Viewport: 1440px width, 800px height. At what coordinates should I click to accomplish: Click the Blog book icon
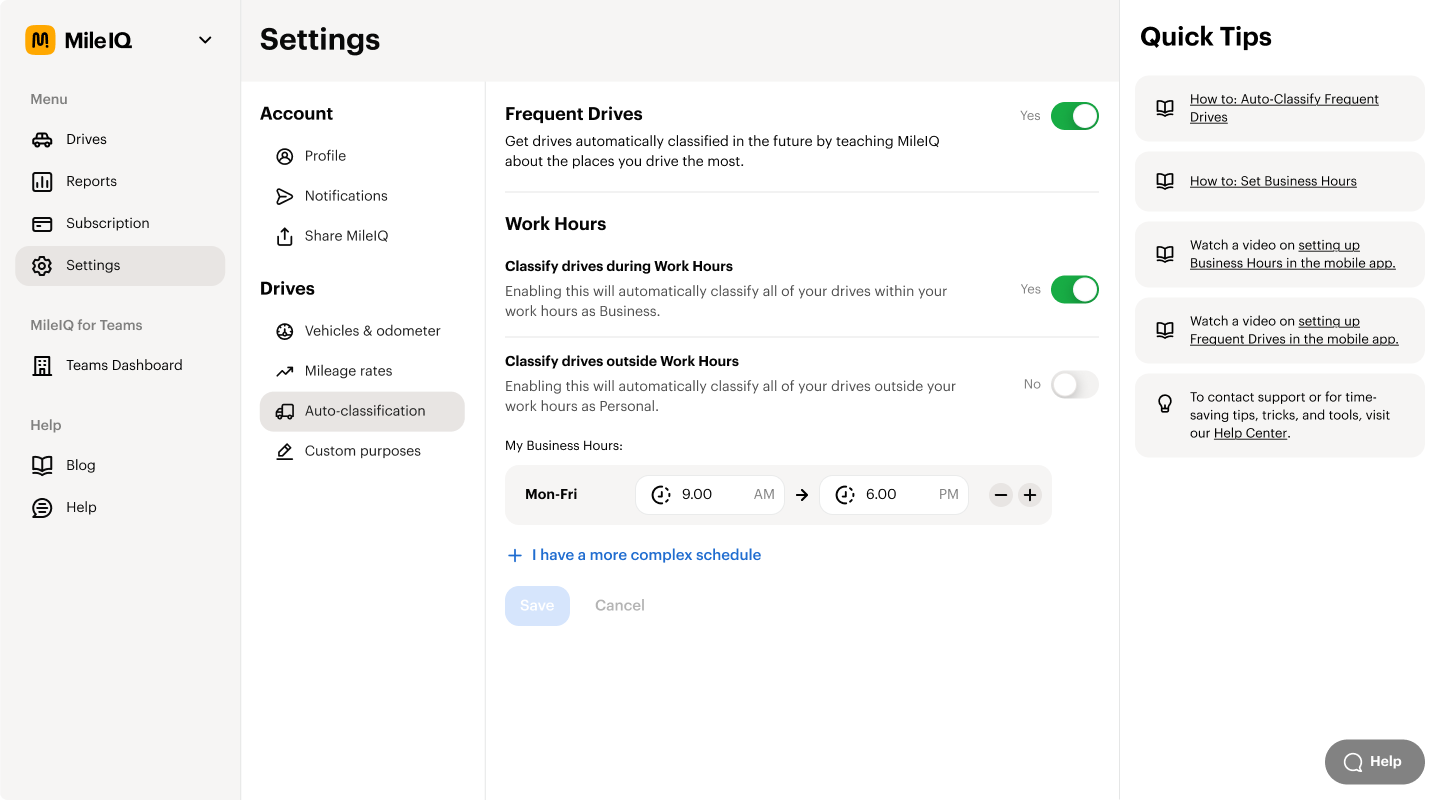(41, 465)
